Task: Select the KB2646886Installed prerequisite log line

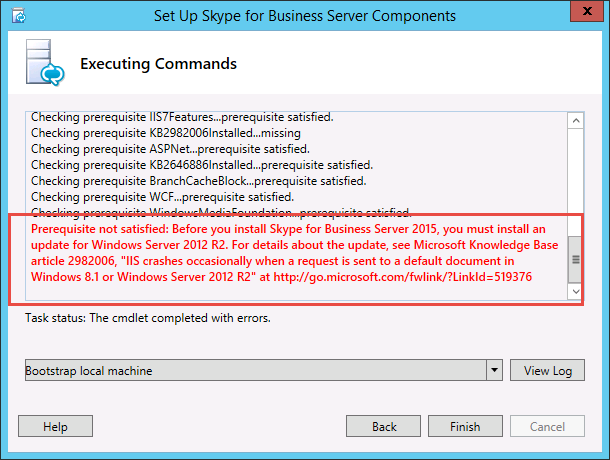Action: point(202,165)
